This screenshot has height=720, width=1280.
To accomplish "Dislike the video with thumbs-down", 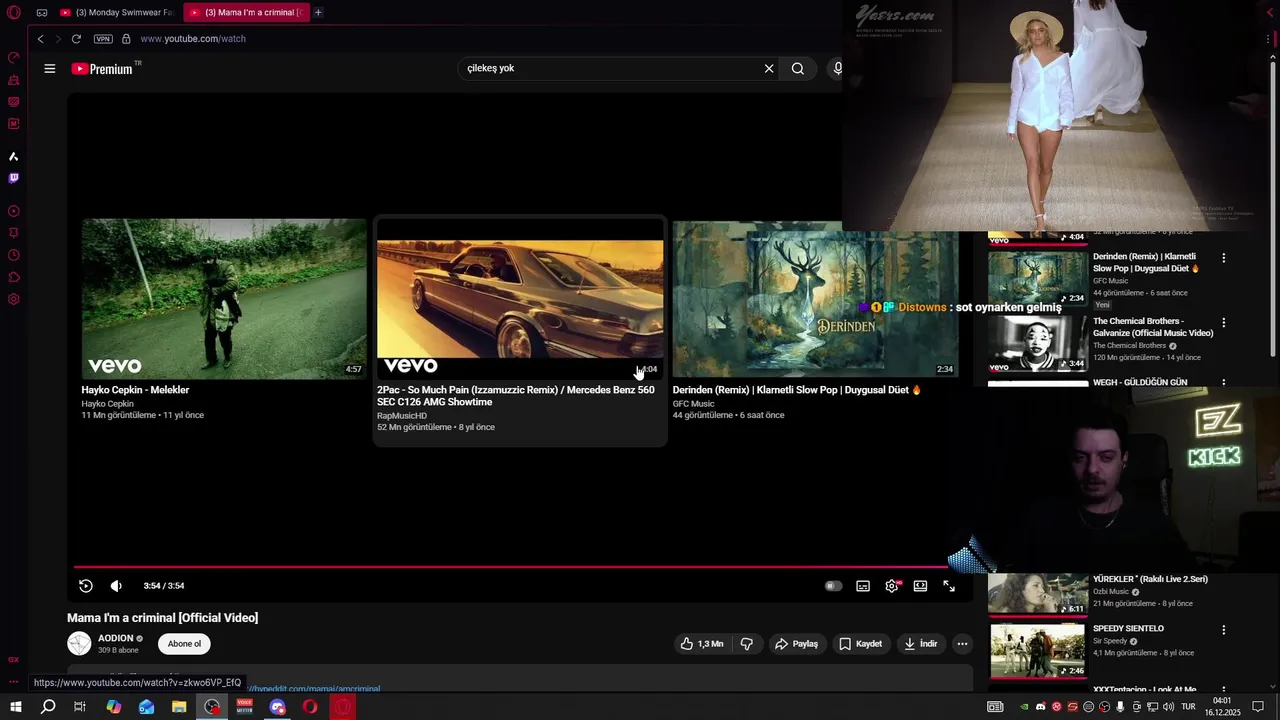I will (747, 644).
